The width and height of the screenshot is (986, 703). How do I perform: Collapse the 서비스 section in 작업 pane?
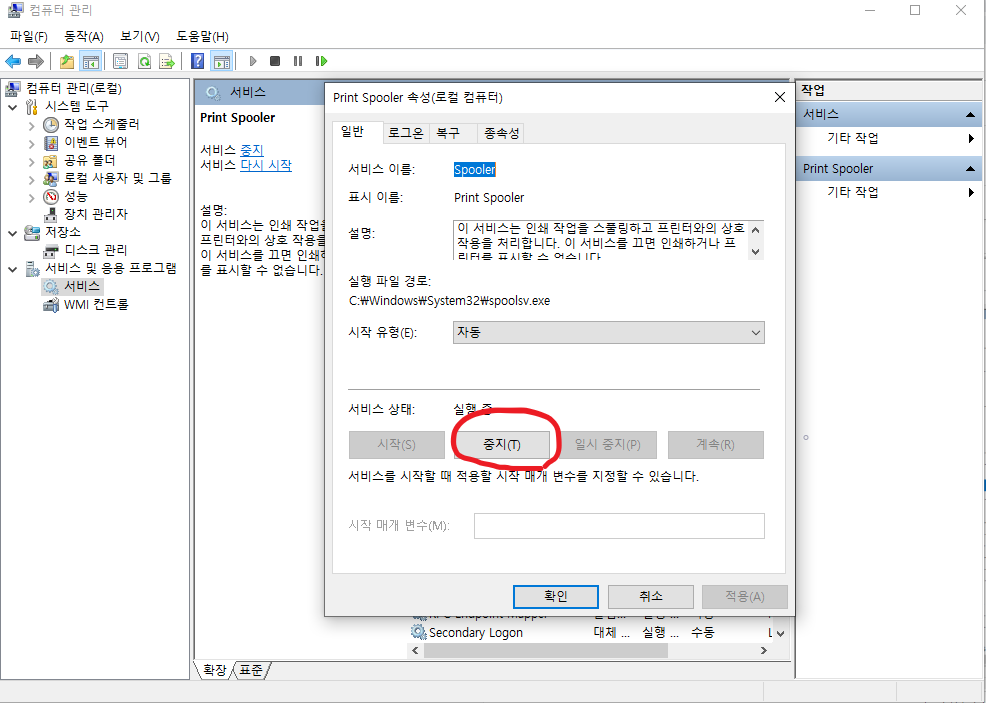point(970,114)
